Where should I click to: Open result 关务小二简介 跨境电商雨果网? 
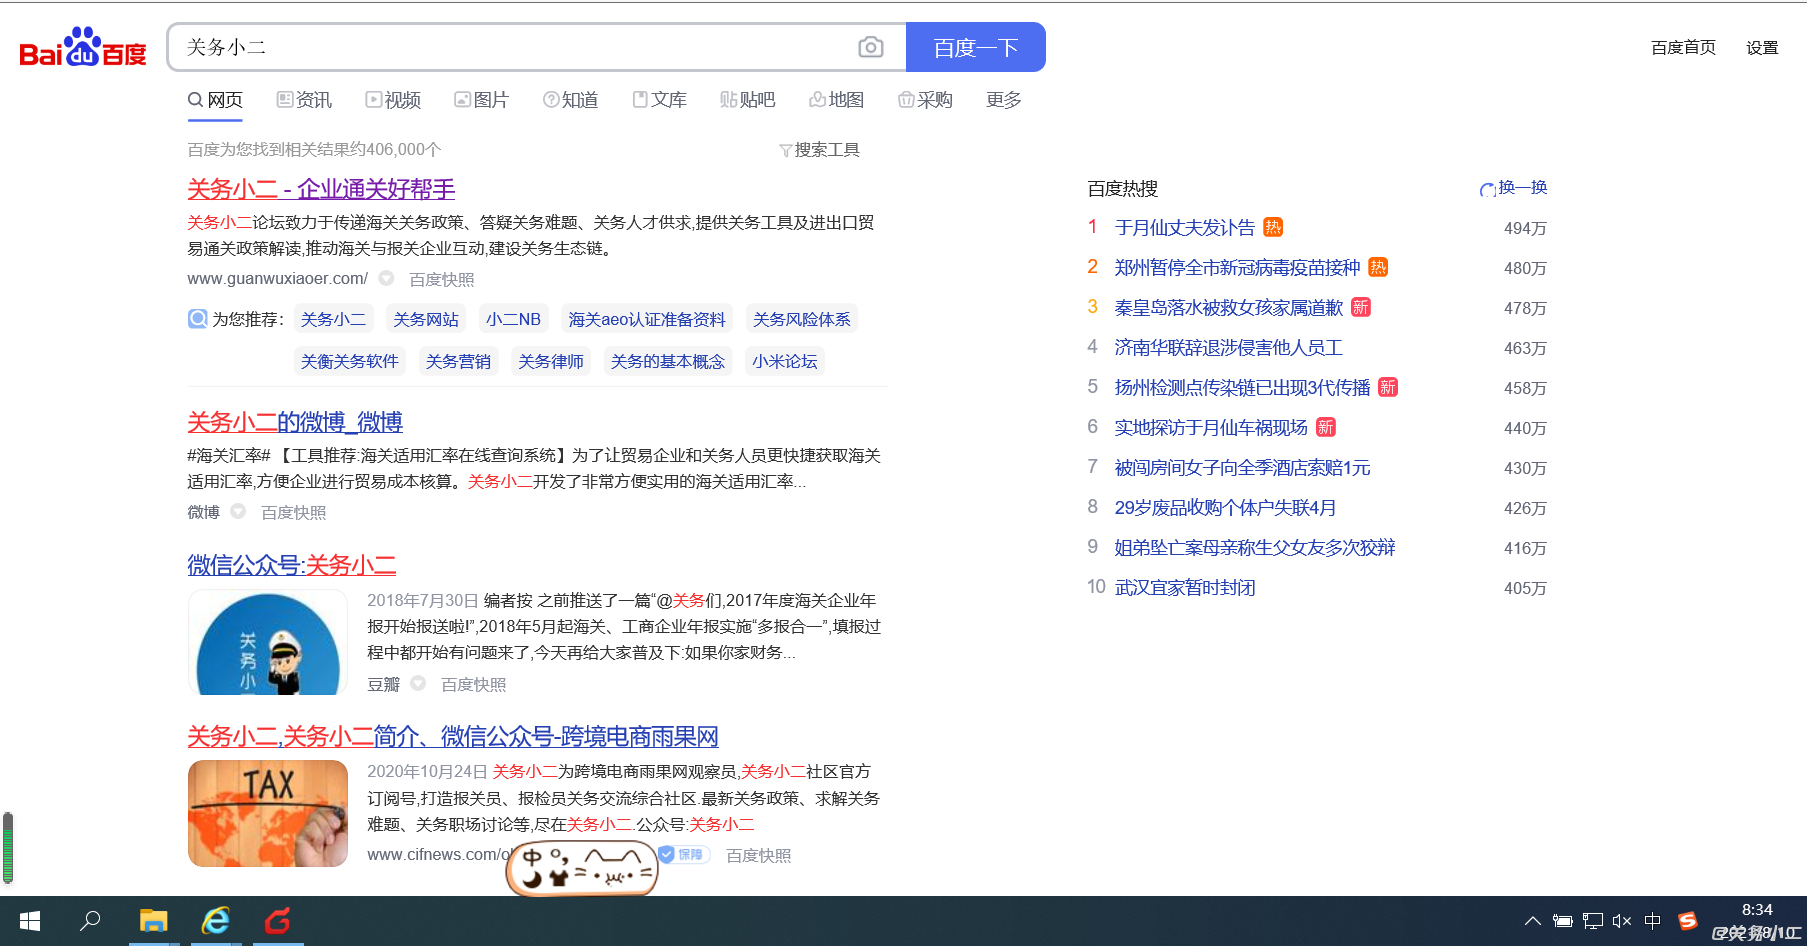[453, 737]
